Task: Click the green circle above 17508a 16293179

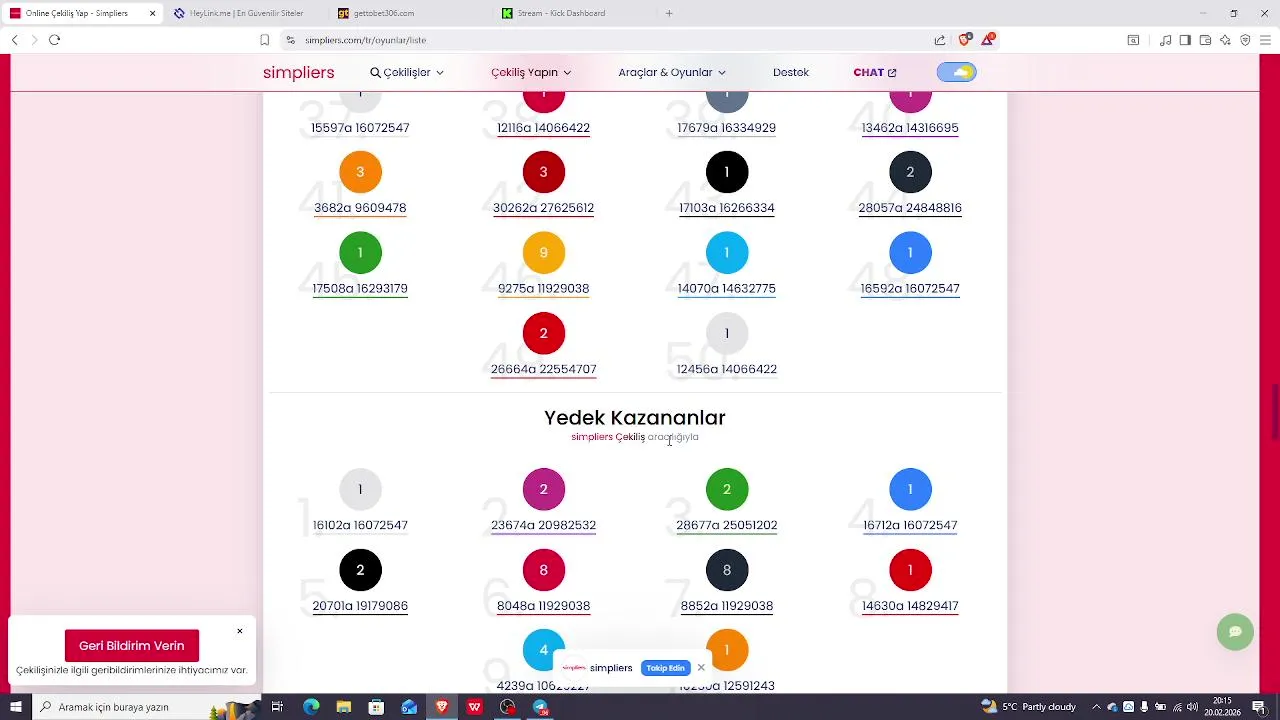Action: (x=360, y=253)
